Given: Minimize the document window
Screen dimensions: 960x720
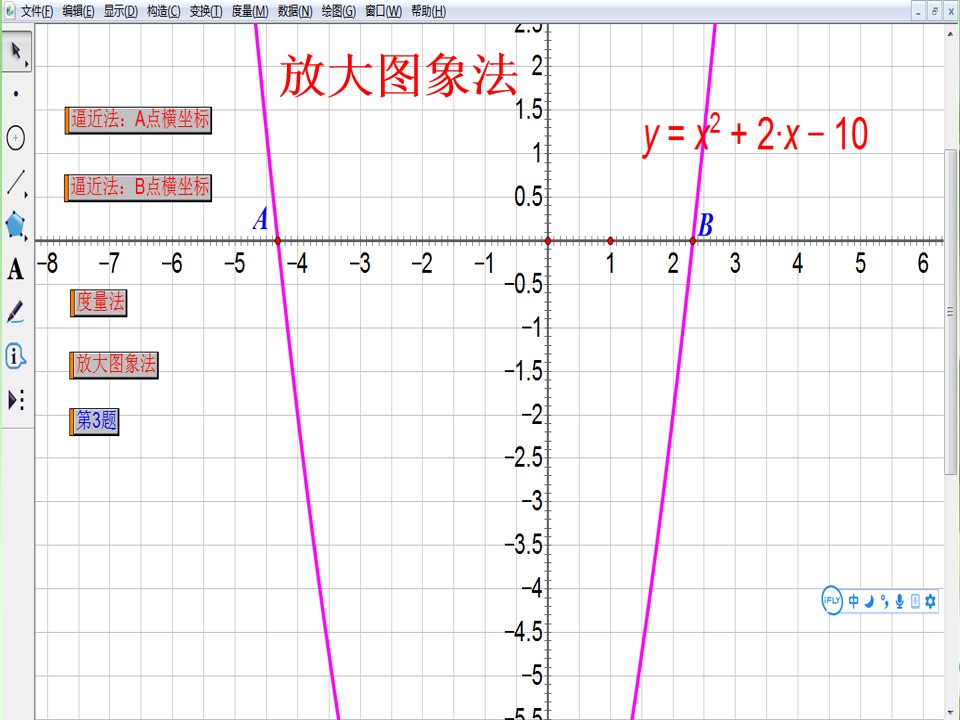Looking at the screenshot, I should [x=918, y=11].
